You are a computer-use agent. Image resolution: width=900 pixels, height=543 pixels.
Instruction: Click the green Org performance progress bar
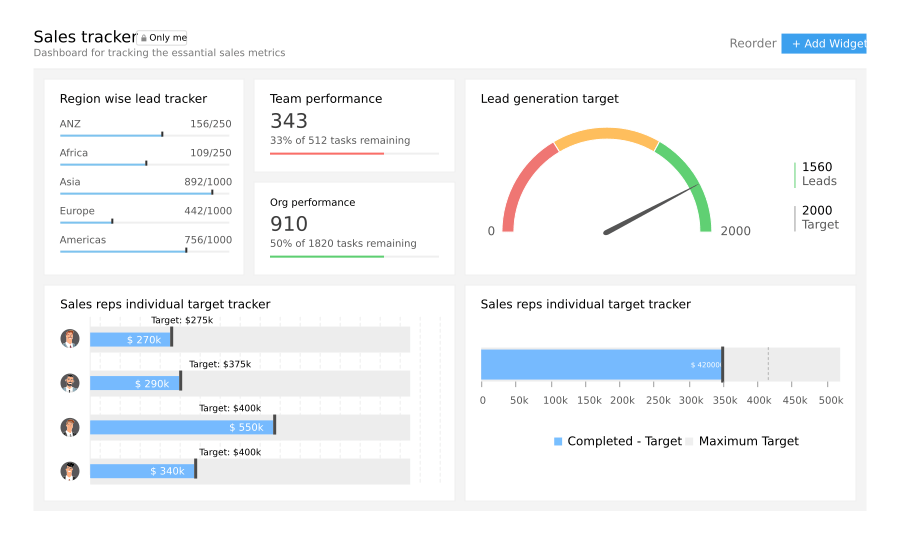[x=327, y=257]
